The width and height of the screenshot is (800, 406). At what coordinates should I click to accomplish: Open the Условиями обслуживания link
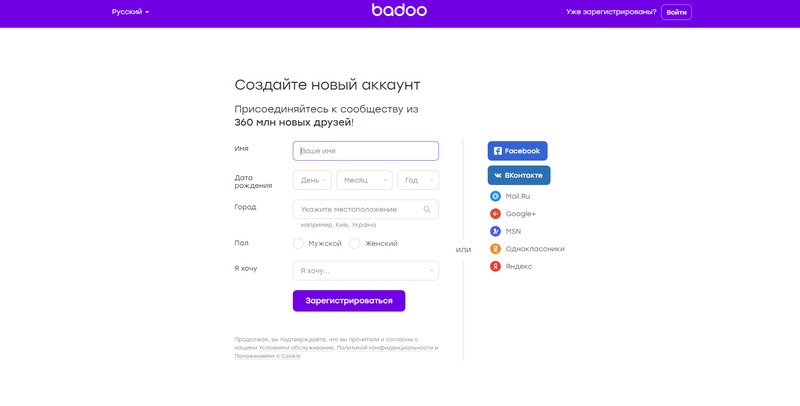296,348
